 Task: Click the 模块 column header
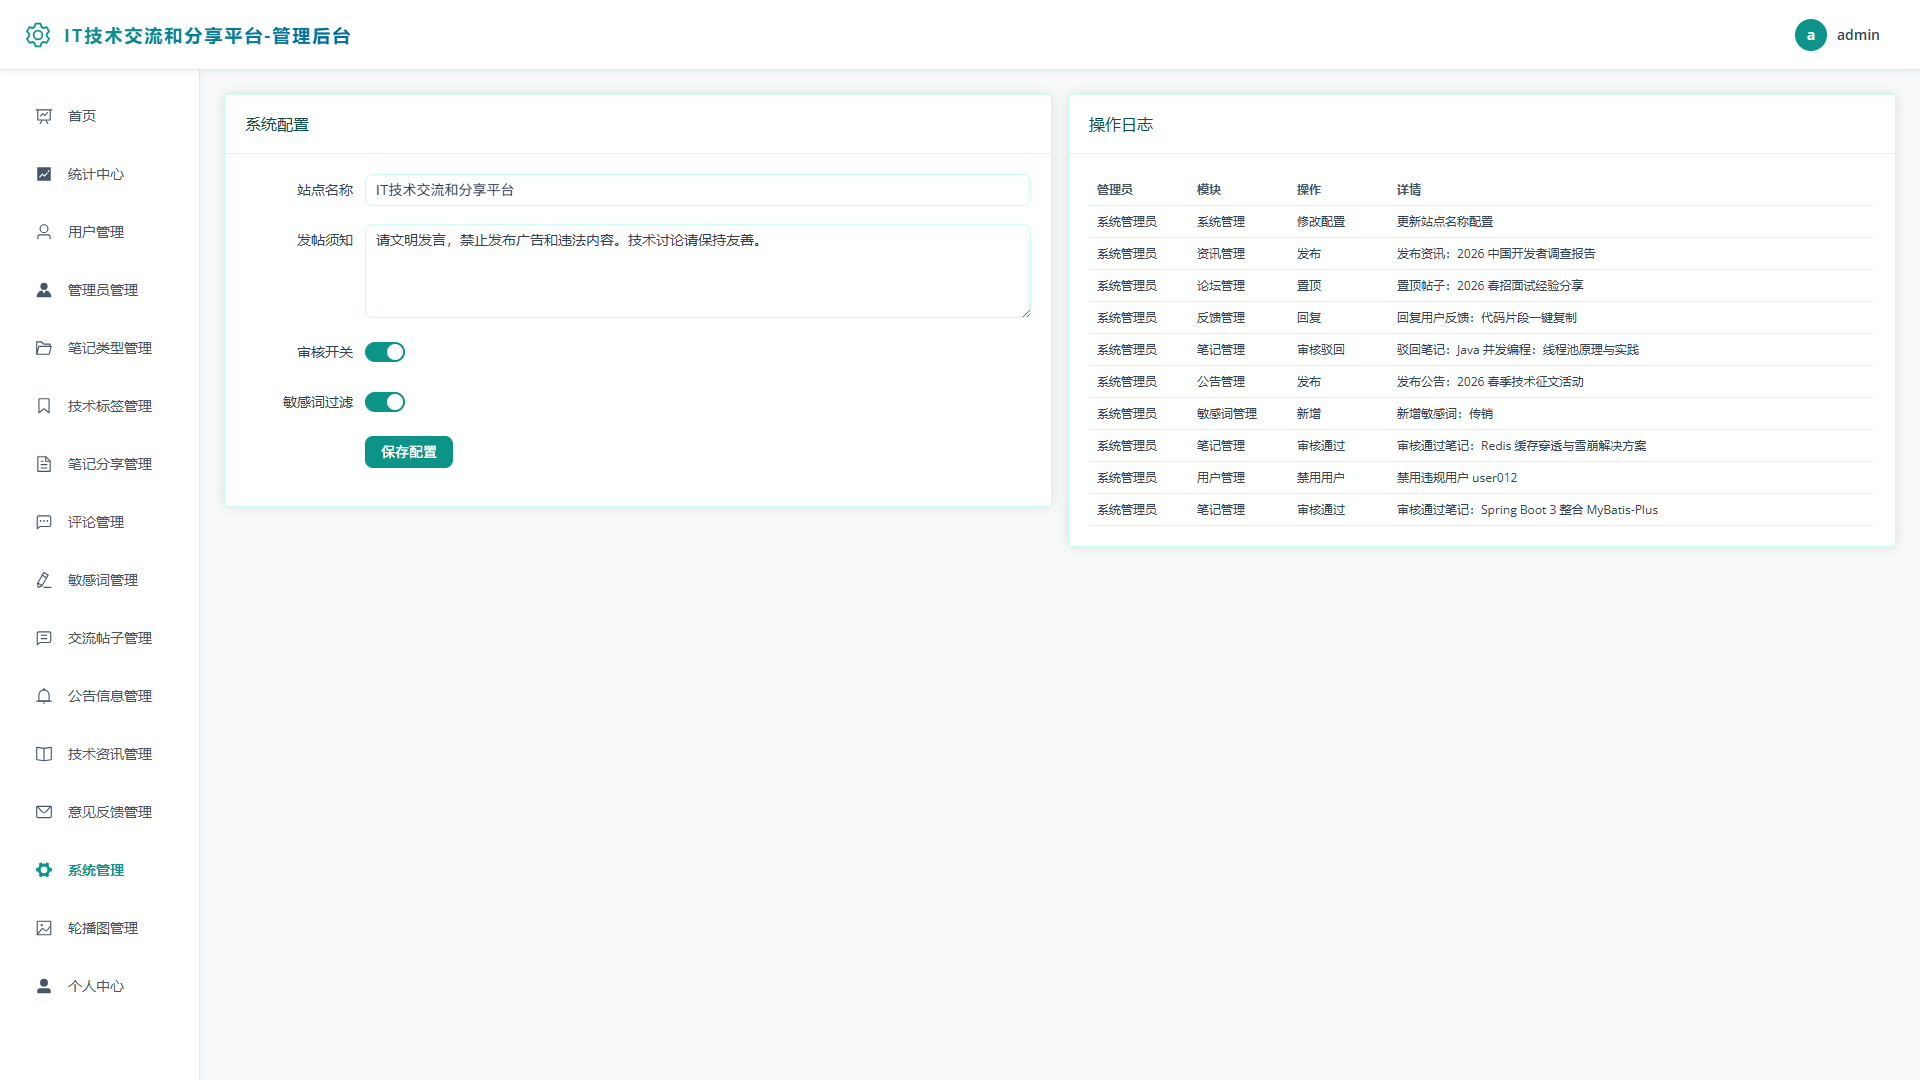point(1209,190)
